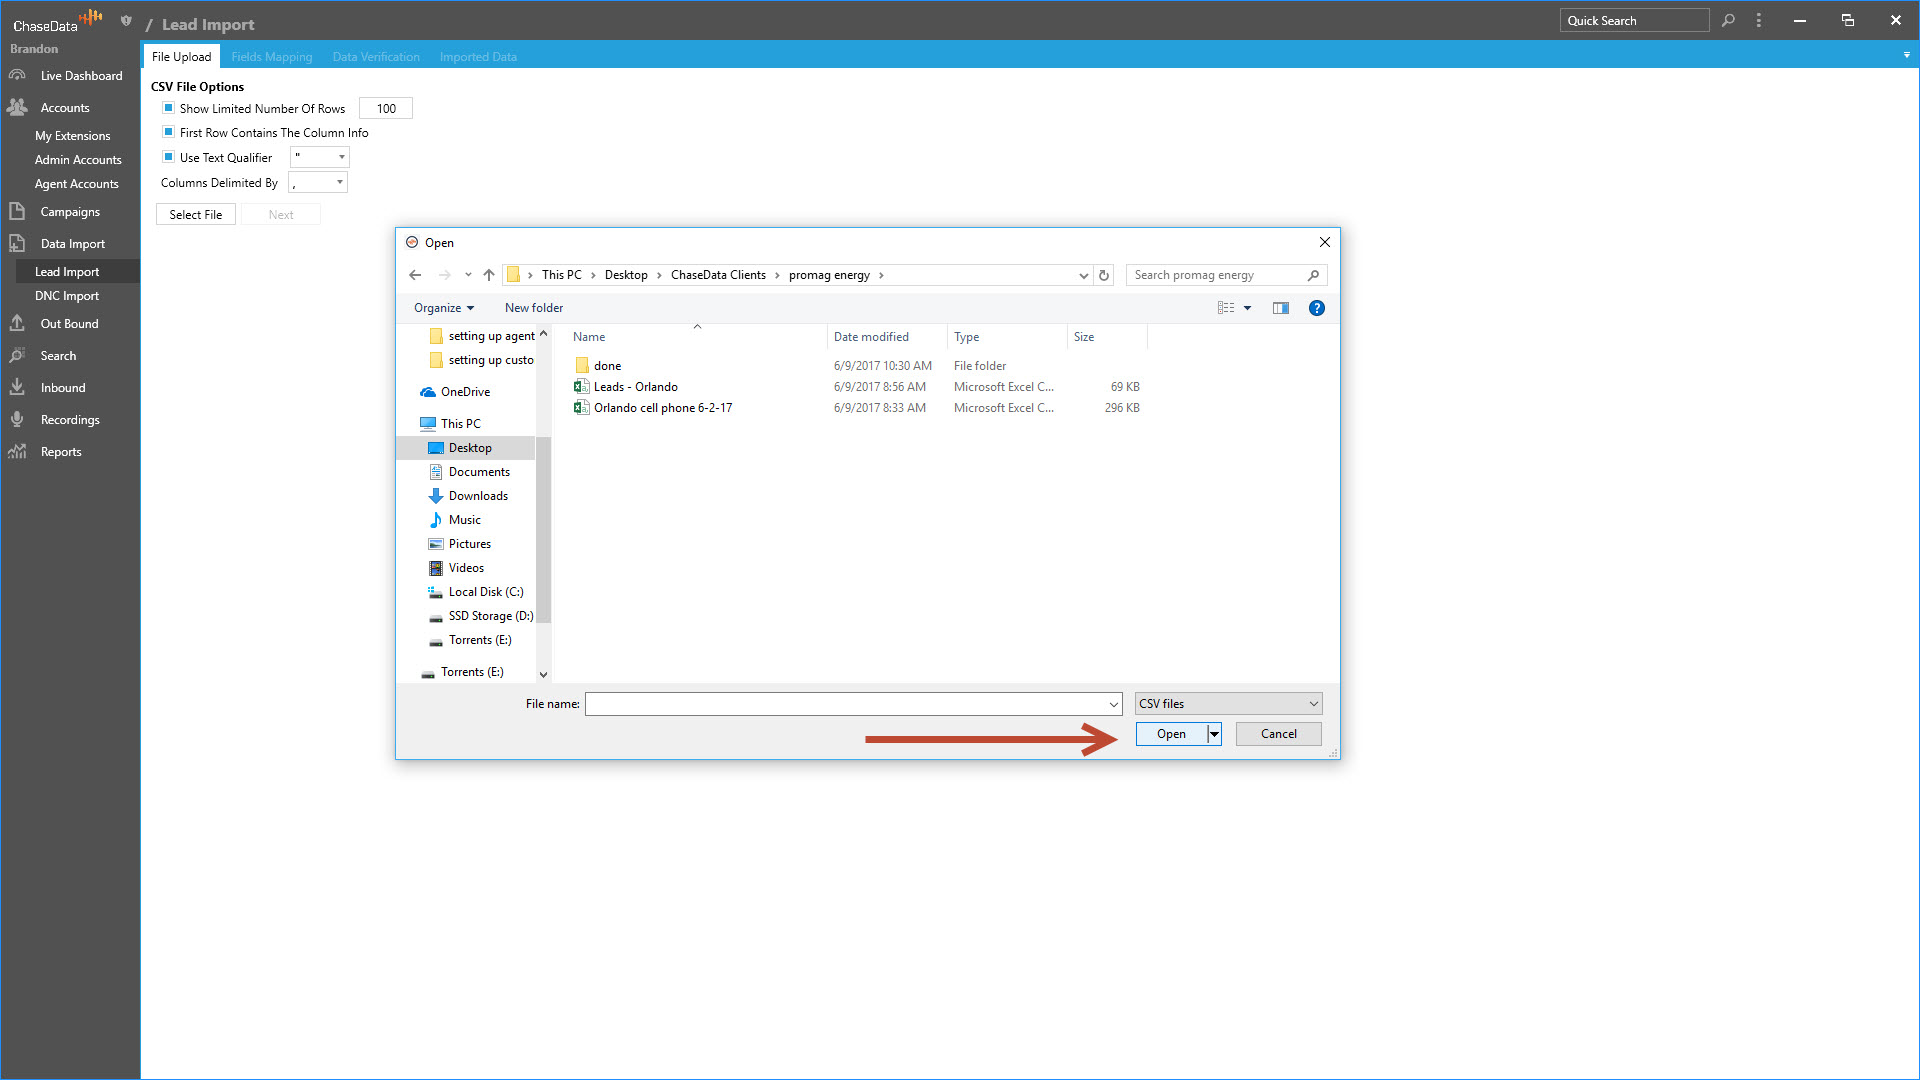
Task: Switch to the Fields Mapping tab
Action: pos(272,57)
